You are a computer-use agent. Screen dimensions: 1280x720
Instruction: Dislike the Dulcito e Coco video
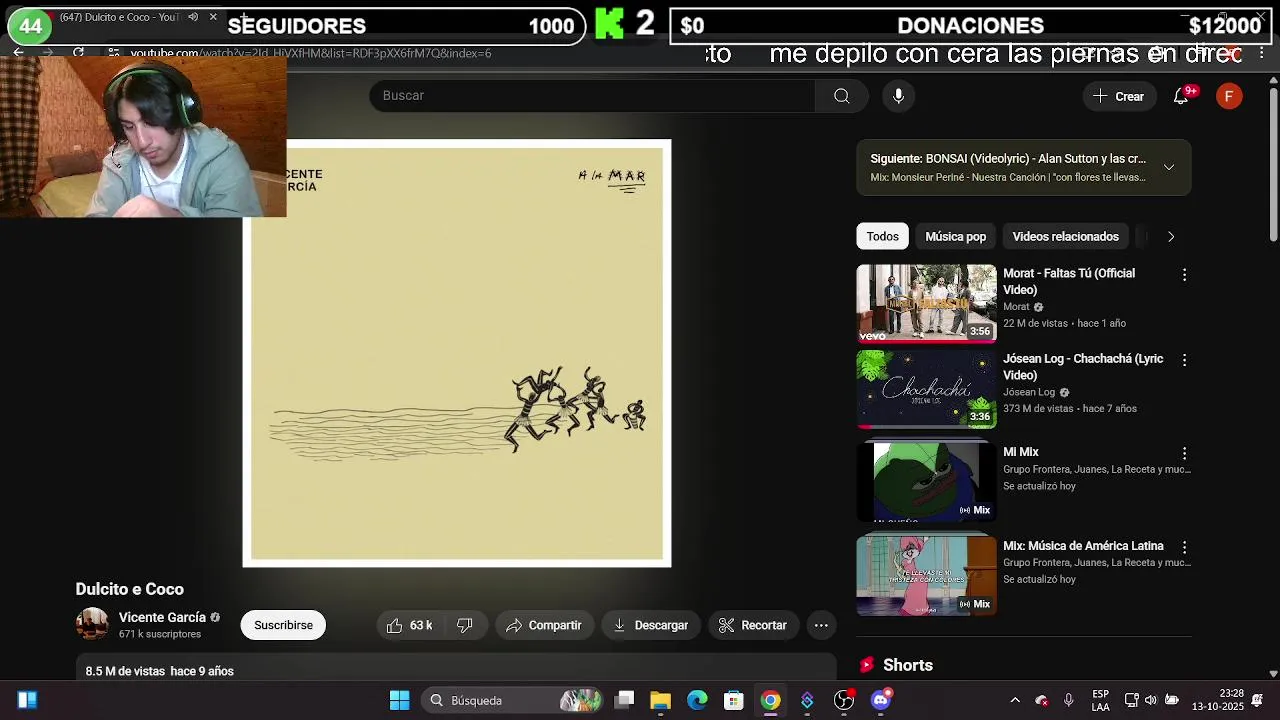(x=465, y=625)
